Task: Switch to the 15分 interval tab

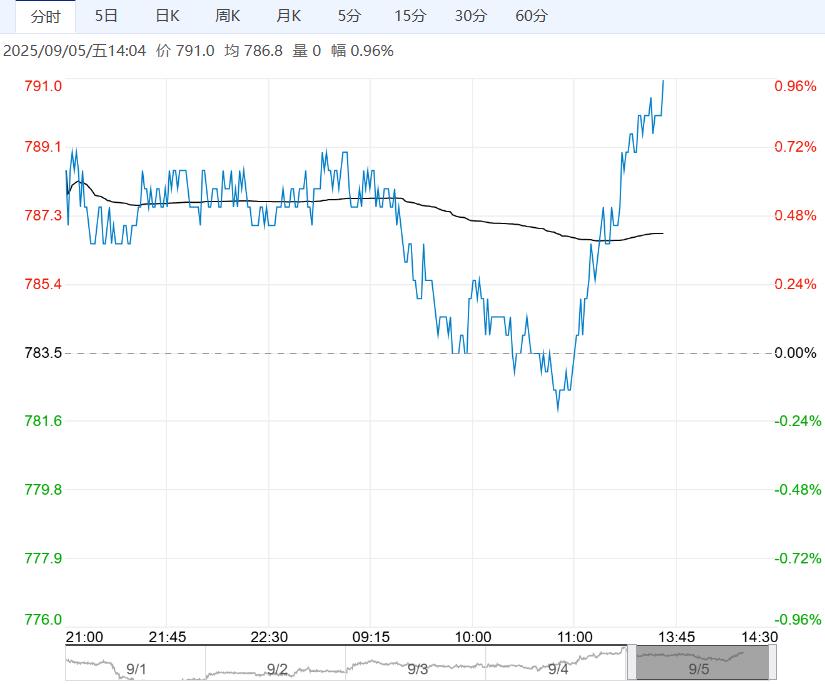Action: (x=409, y=16)
